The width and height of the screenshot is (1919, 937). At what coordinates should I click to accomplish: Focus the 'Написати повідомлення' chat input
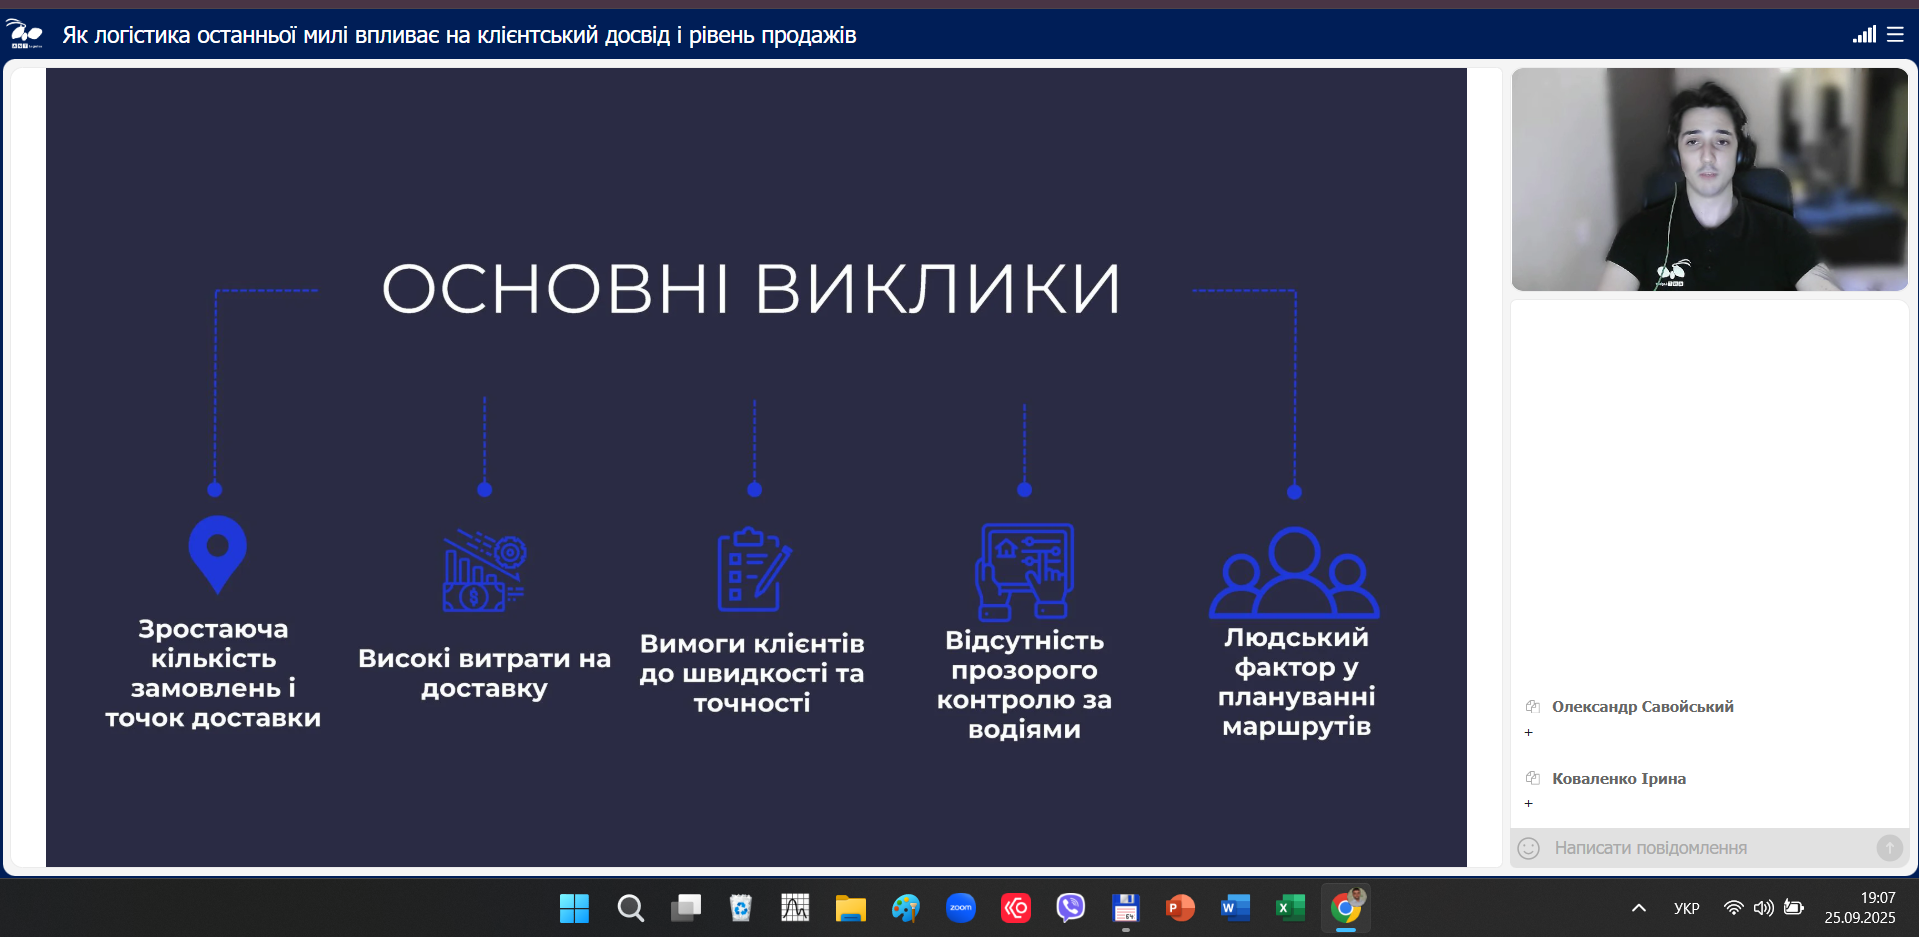pos(1700,848)
